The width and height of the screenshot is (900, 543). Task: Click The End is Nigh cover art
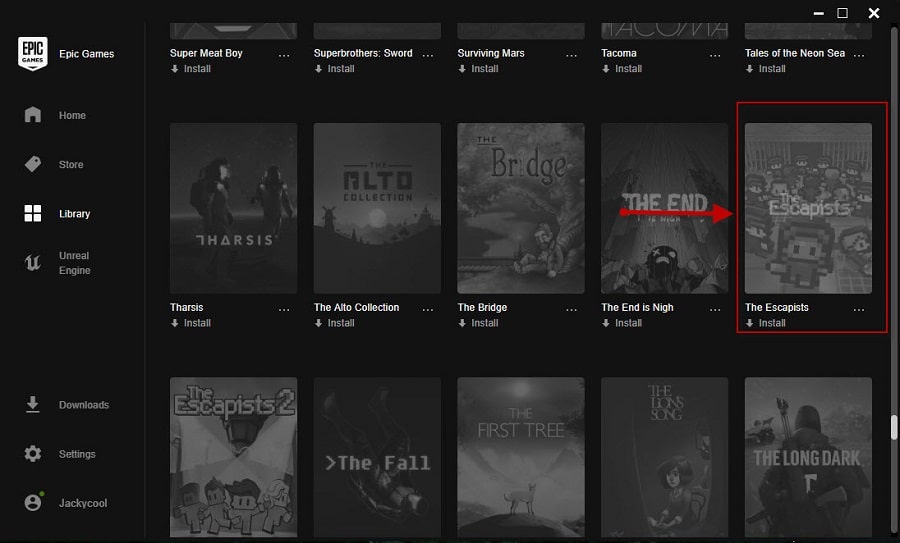pos(665,208)
